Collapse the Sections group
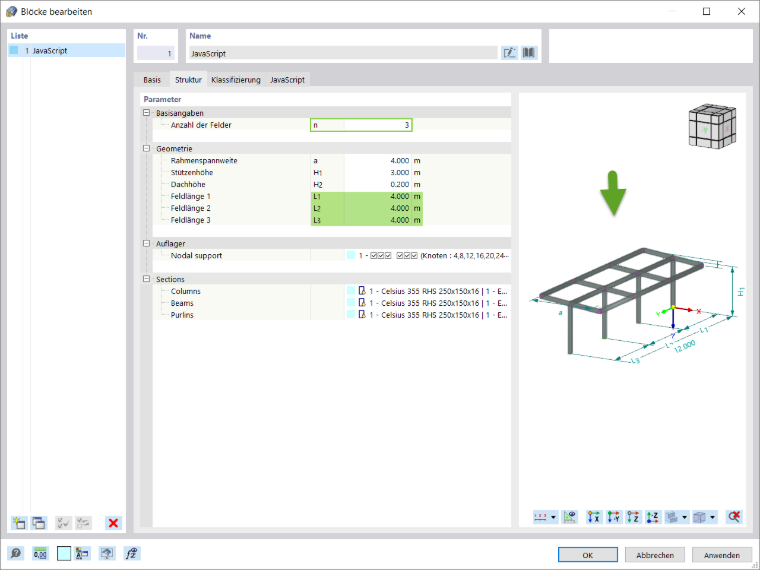The width and height of the screenshot is (760, 570). pos(146,279)
